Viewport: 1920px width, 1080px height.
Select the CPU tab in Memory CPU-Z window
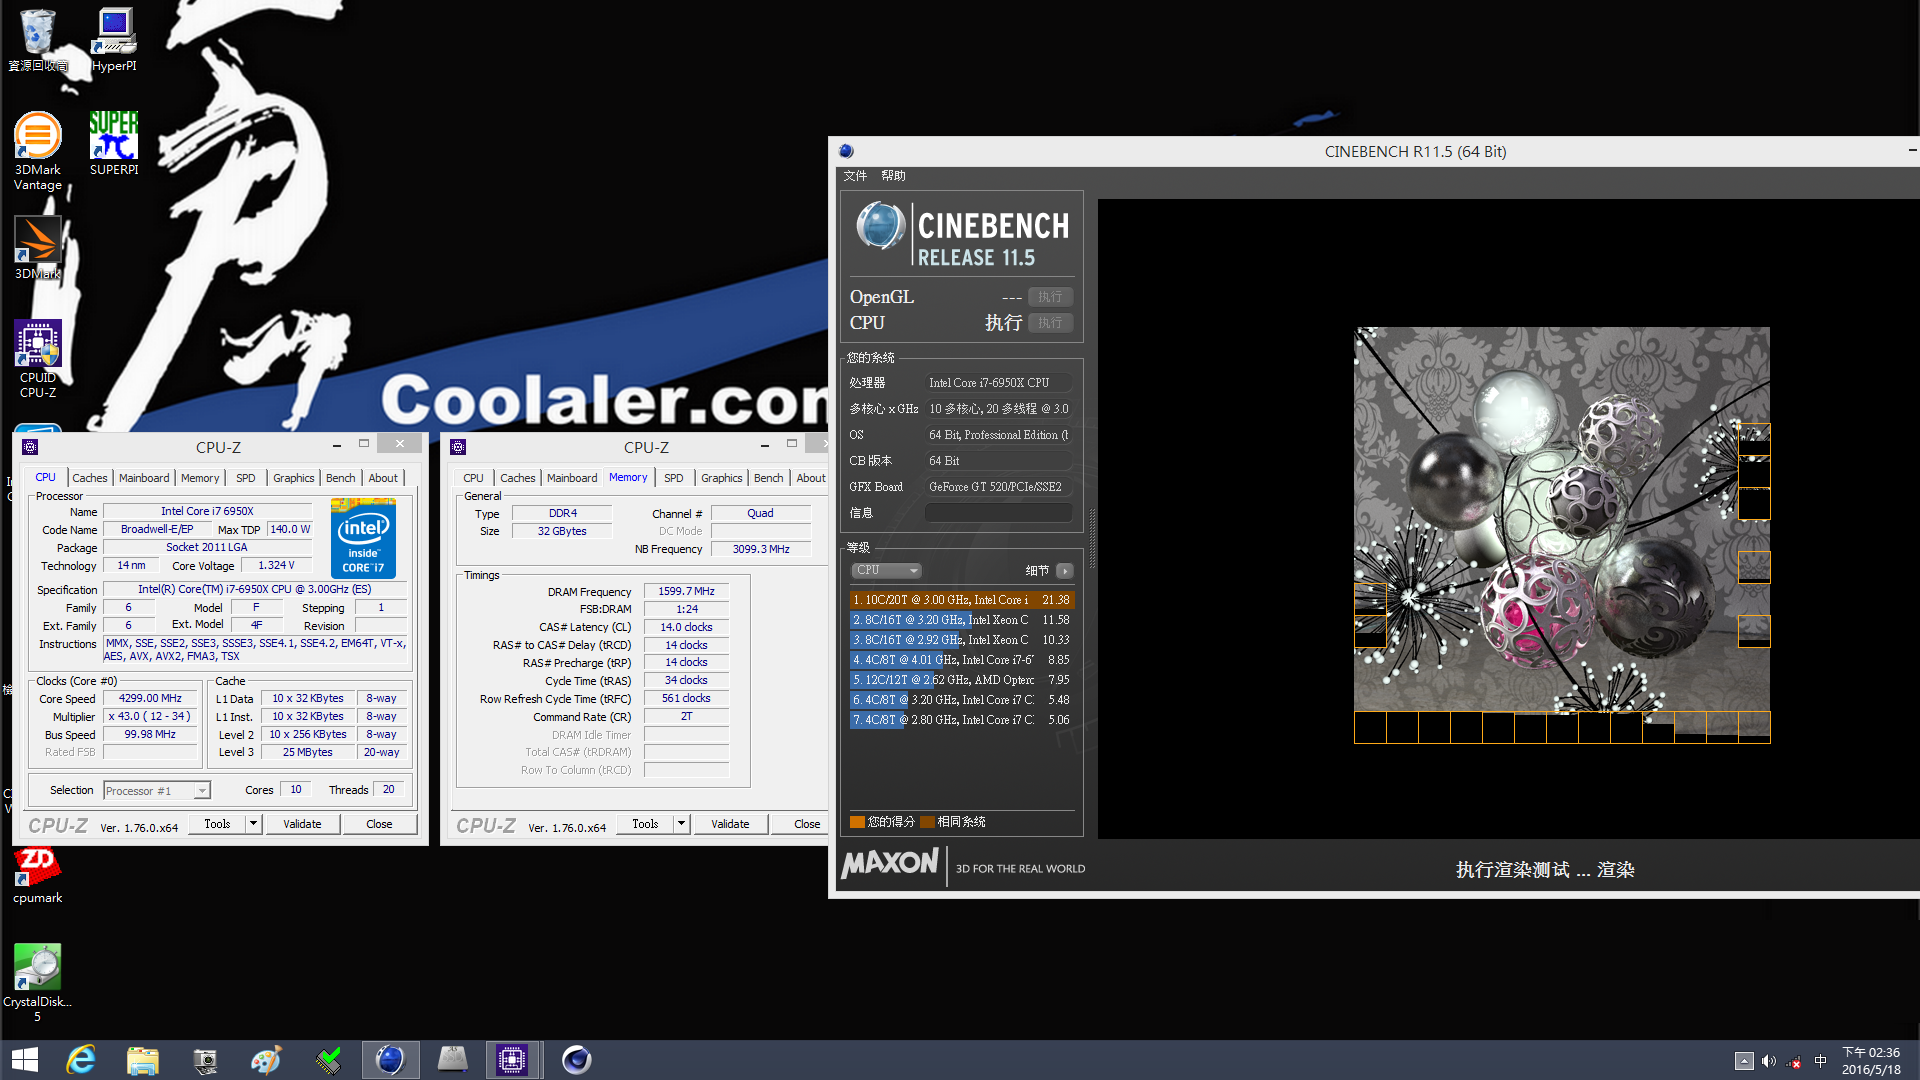point(473,478)
